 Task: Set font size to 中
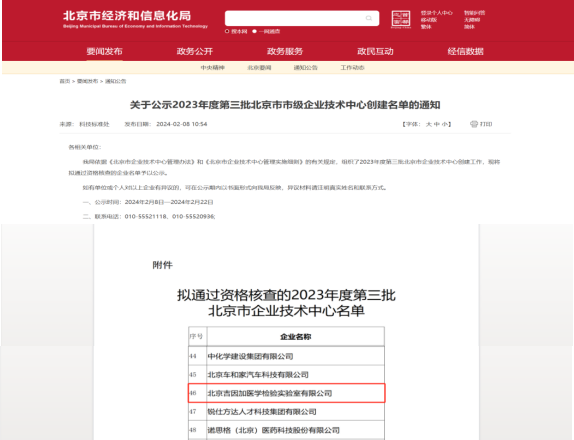click(436, 124)
